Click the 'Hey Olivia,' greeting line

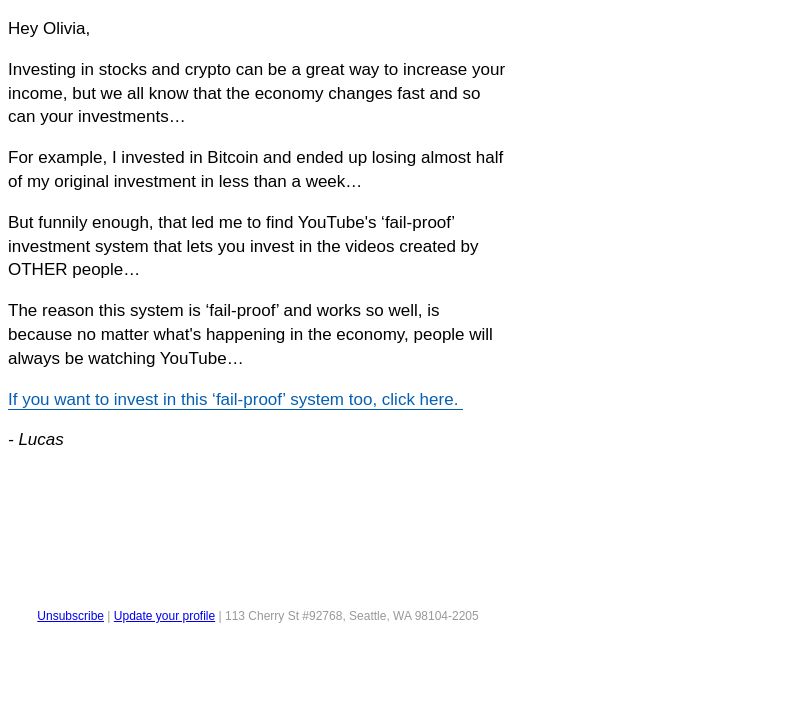pos(49,29)
